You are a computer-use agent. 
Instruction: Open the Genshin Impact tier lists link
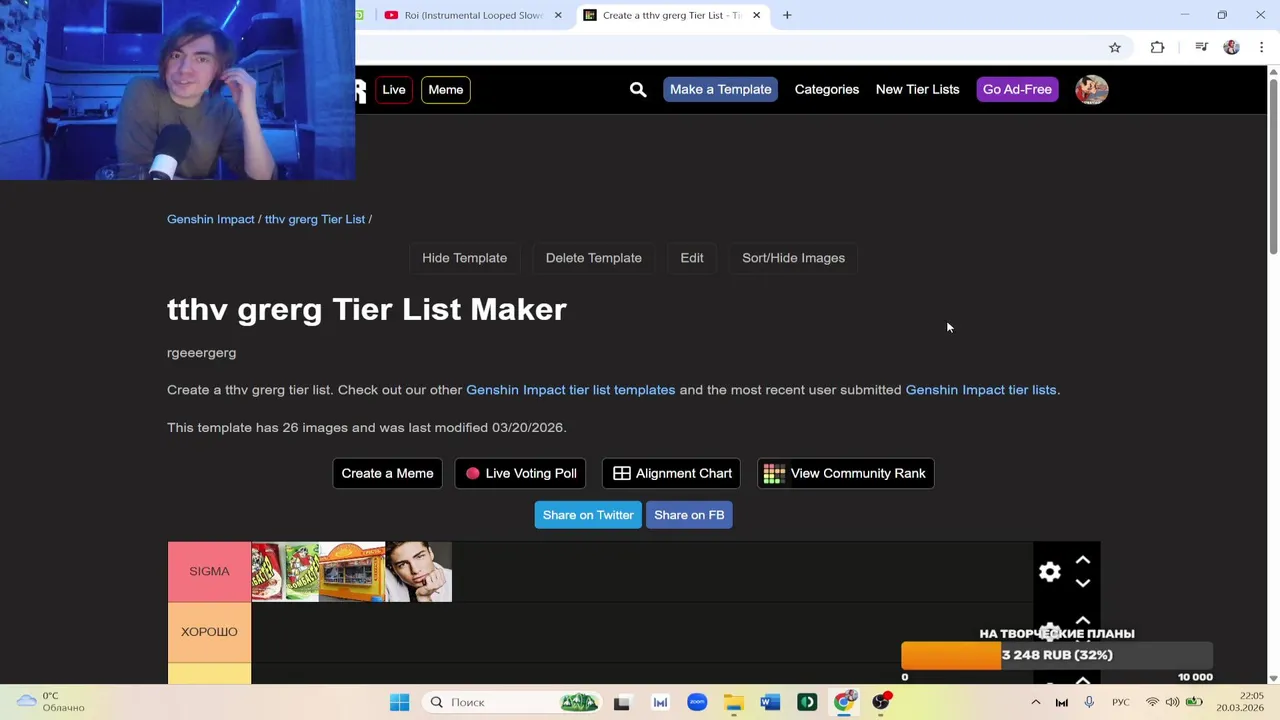(981, 390)
